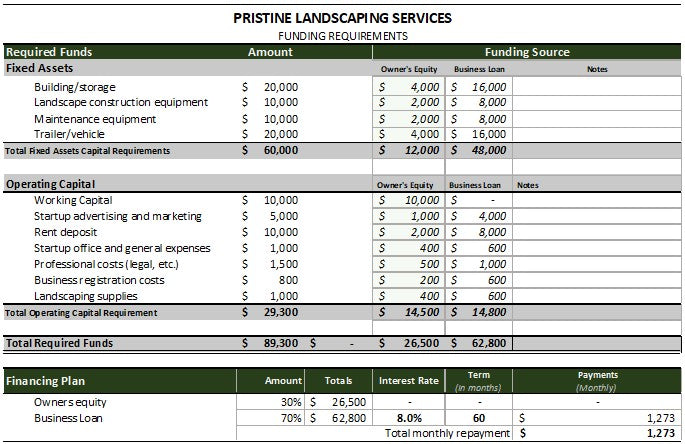The height and width of the screenshot is (444, 685).
Task: Select the Funding Source header cell
Action: click(x=527, y=52)
